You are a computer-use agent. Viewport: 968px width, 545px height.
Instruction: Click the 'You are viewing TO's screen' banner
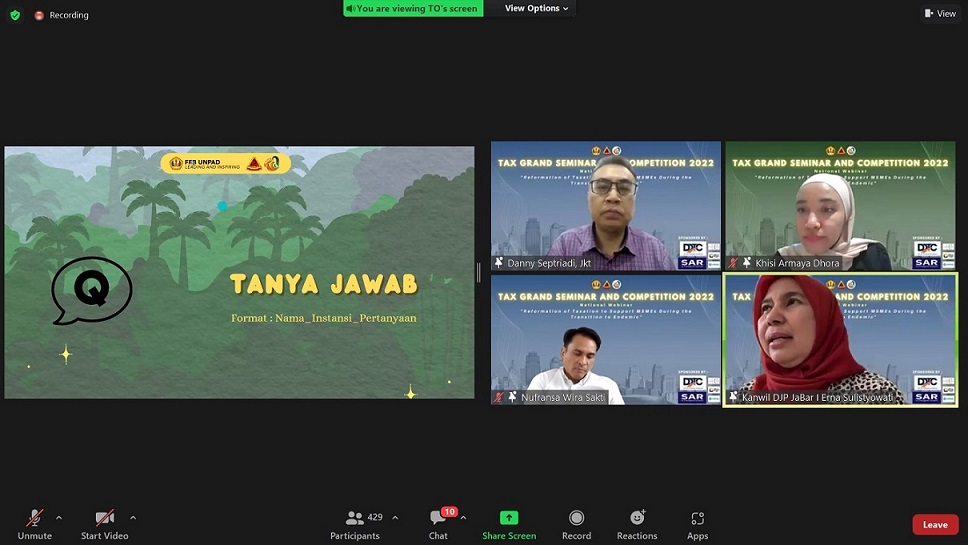coord(413,9)
